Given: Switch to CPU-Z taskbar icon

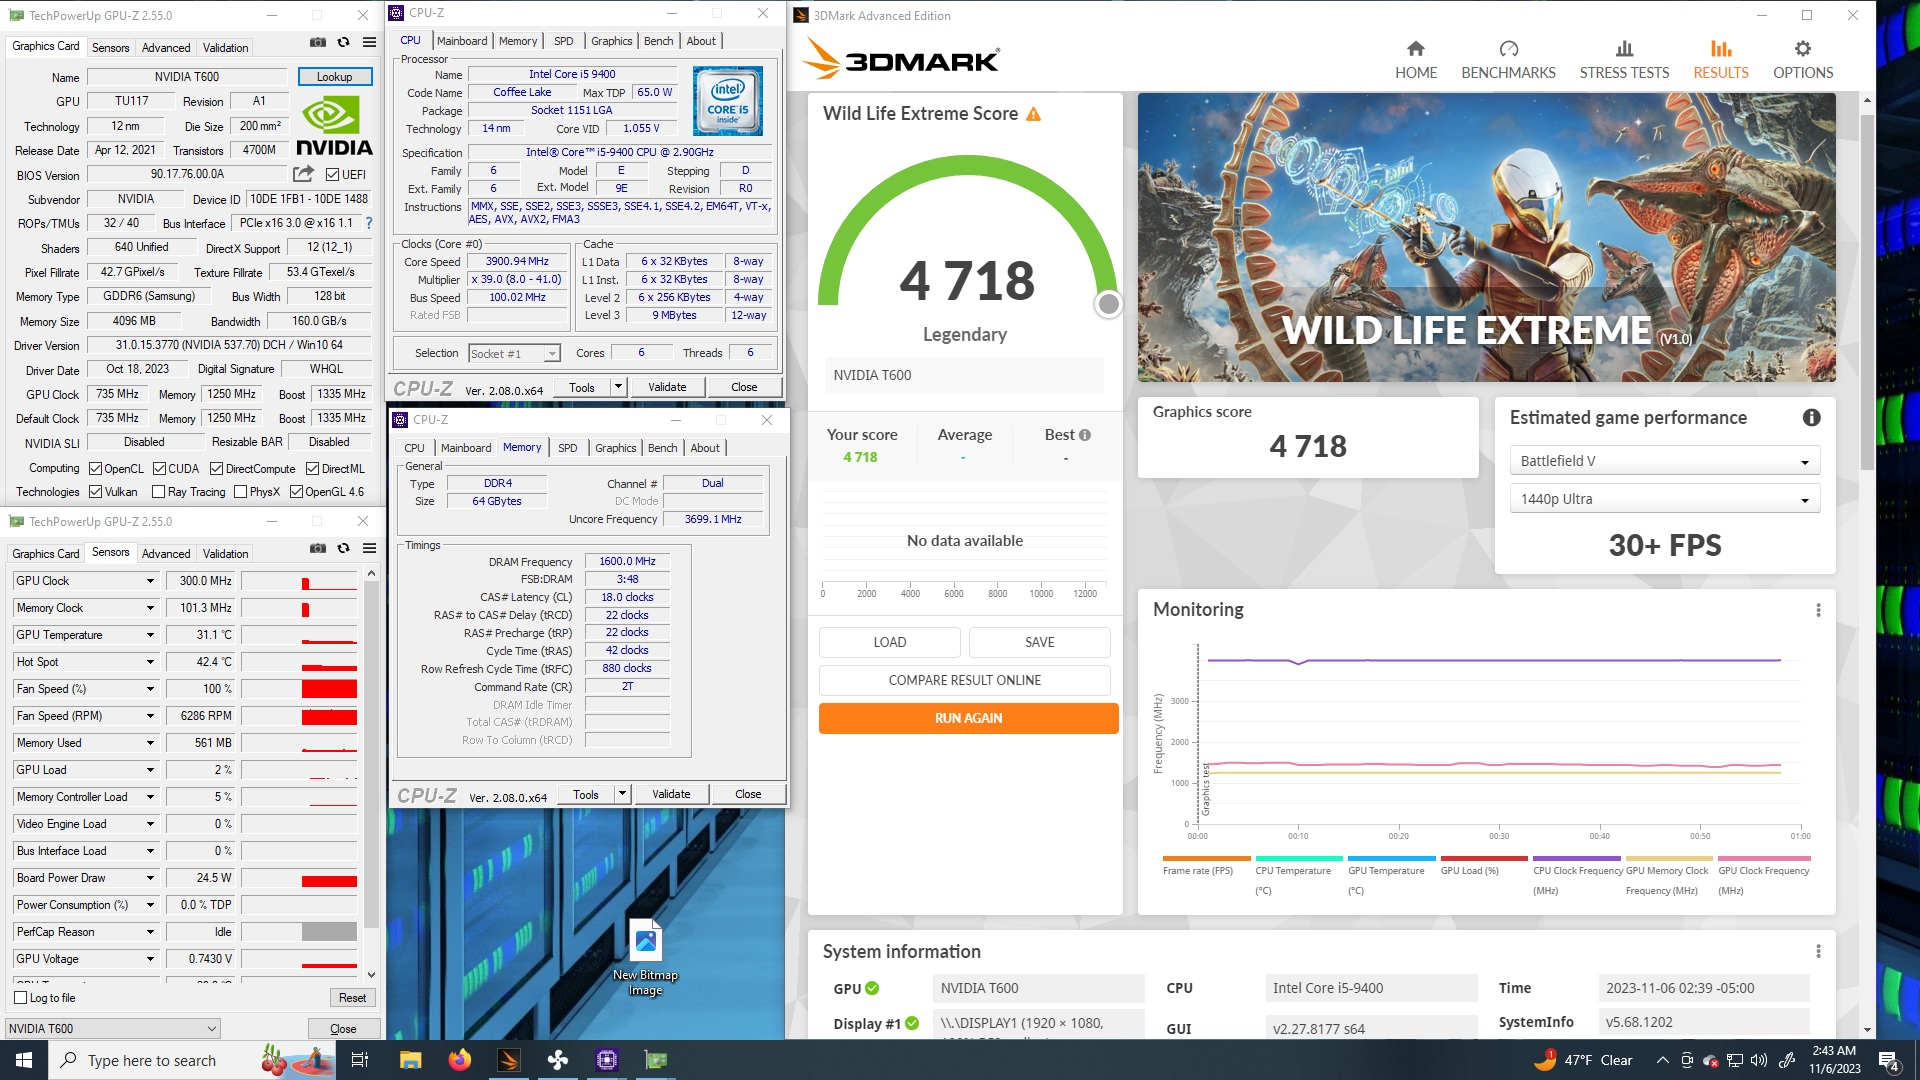Looking at the screenshot, I should click(606, 1060).
